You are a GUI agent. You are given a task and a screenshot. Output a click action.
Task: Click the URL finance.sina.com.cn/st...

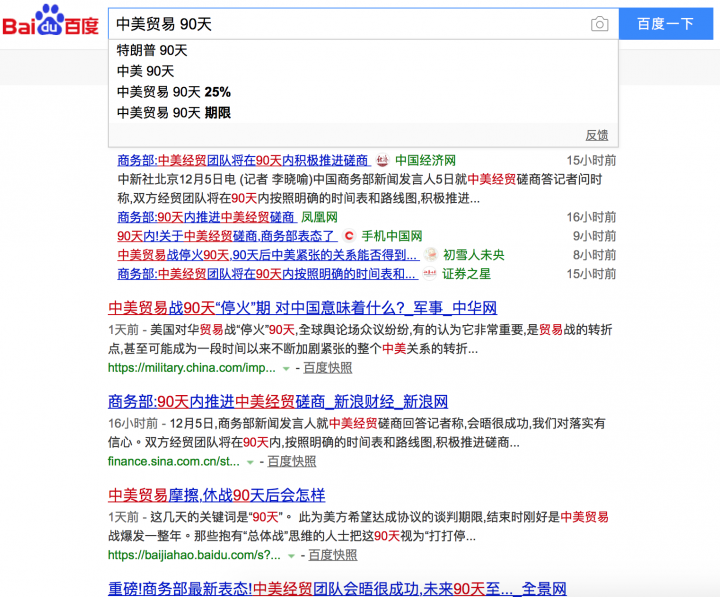coord(174,462)
